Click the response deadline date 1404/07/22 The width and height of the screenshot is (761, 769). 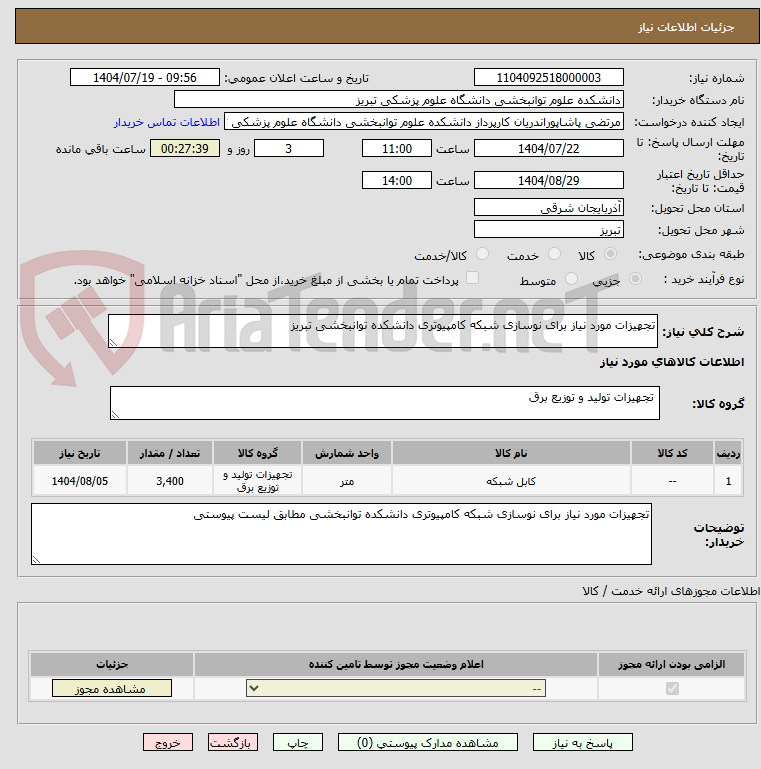pyautogui.click(x=549, y=149)
